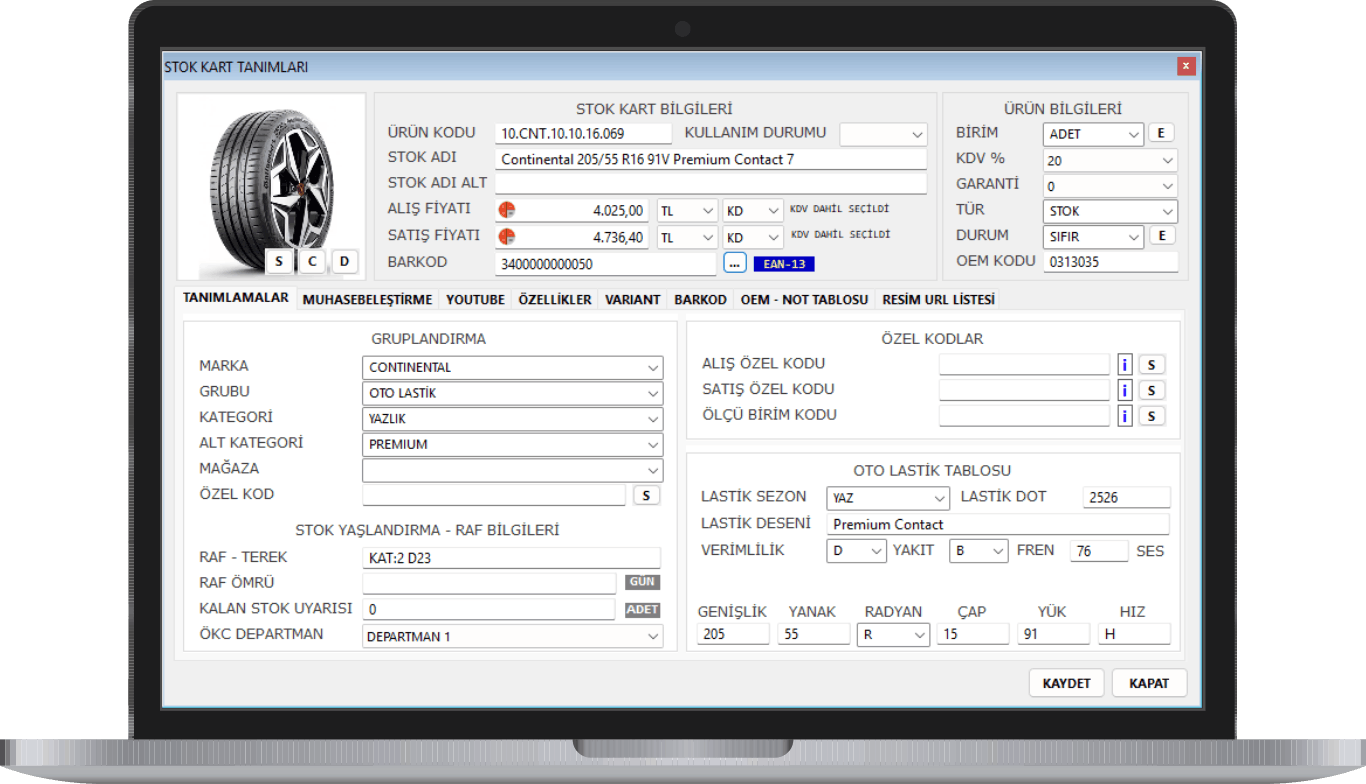This screenshot has height=784, width=1366.
Task: Open the YAKIT dropdown showing B
Action: point(978,551)
